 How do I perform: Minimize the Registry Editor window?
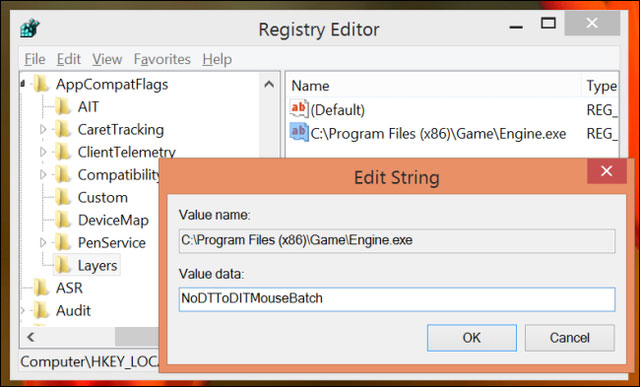[x=516, y=27]
